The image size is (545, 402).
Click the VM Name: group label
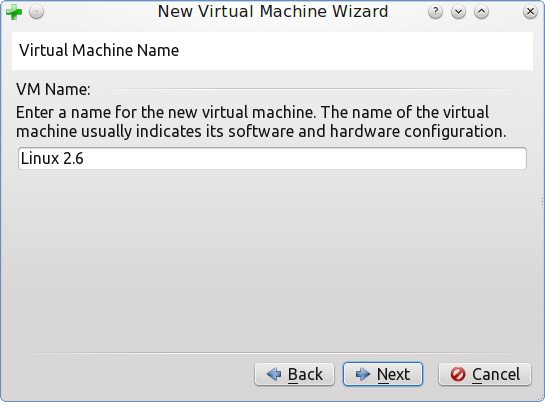point(53,90)
